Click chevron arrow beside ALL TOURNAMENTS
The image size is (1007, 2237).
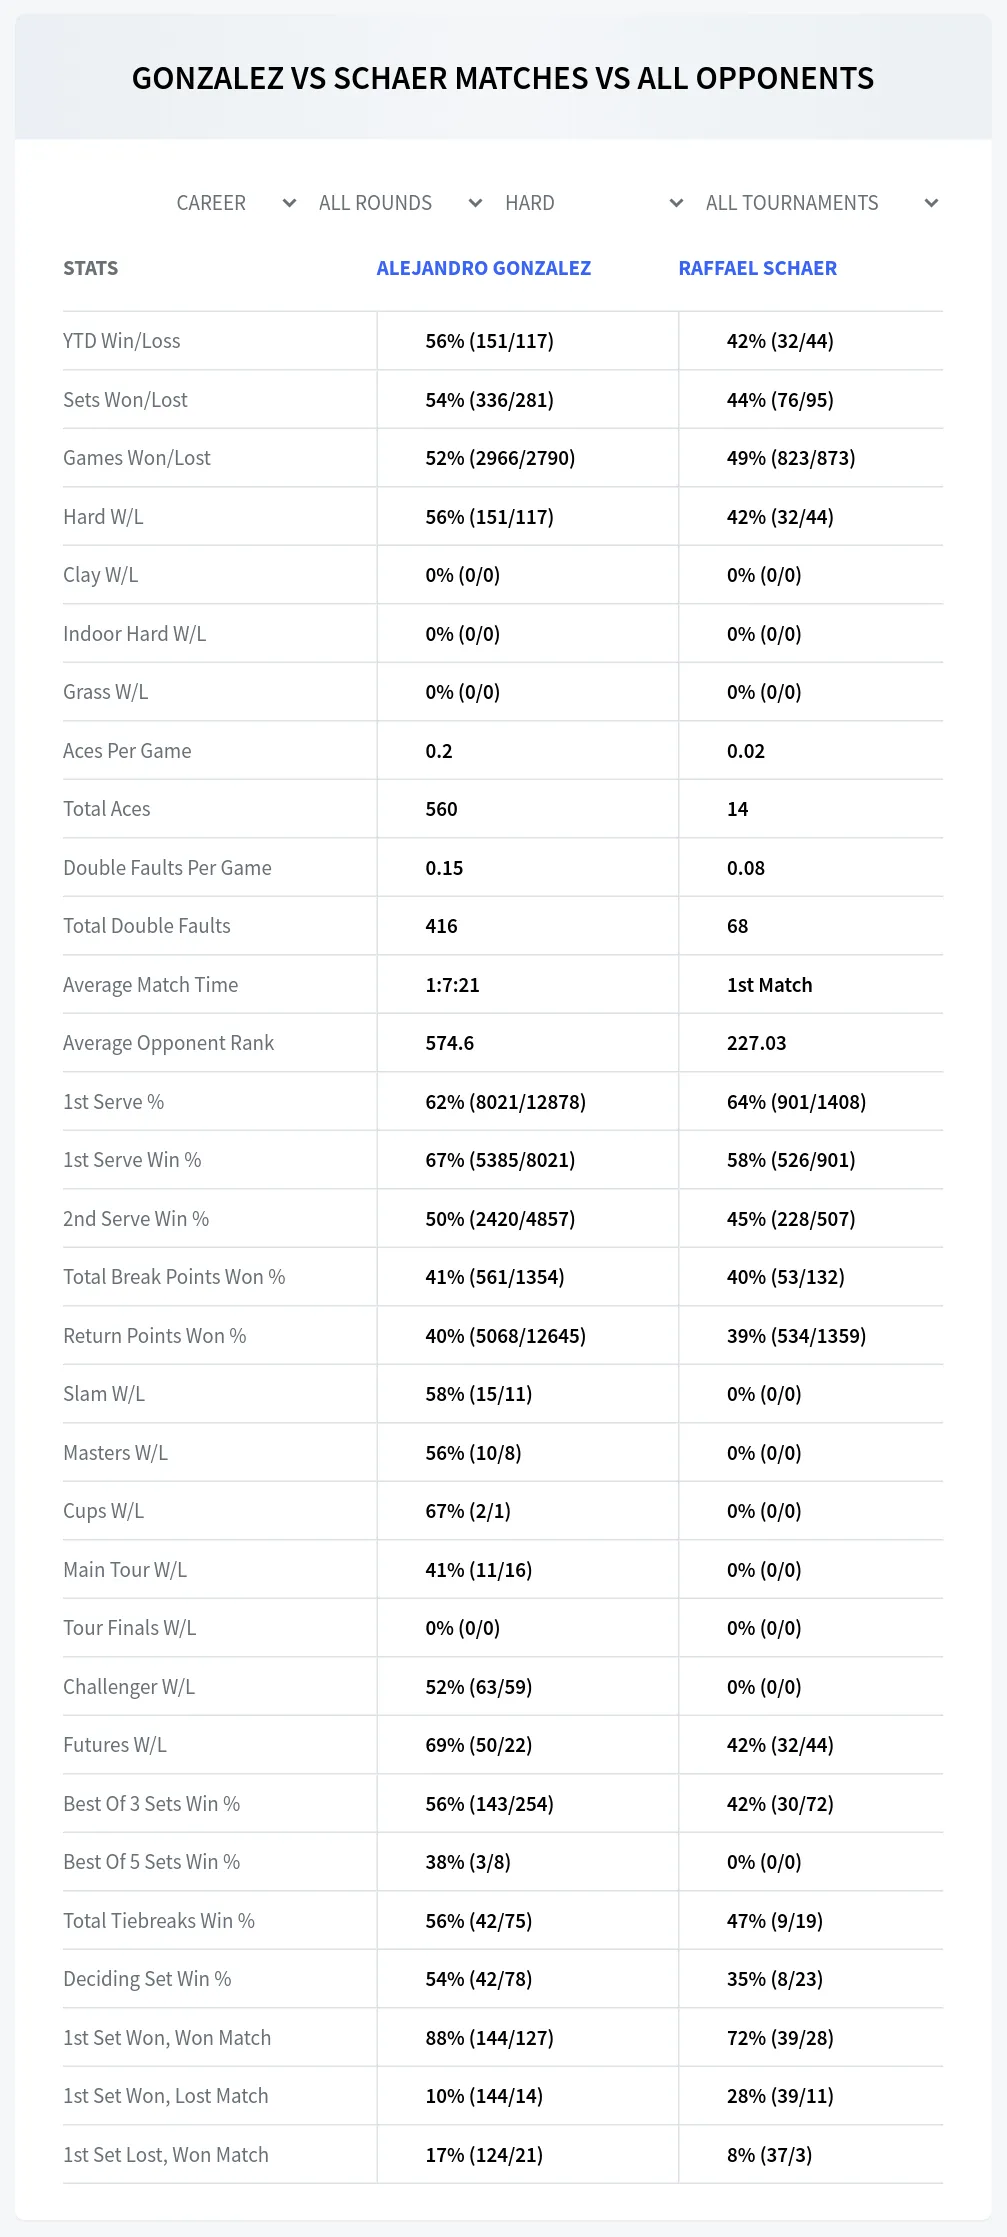coord(931,203)
